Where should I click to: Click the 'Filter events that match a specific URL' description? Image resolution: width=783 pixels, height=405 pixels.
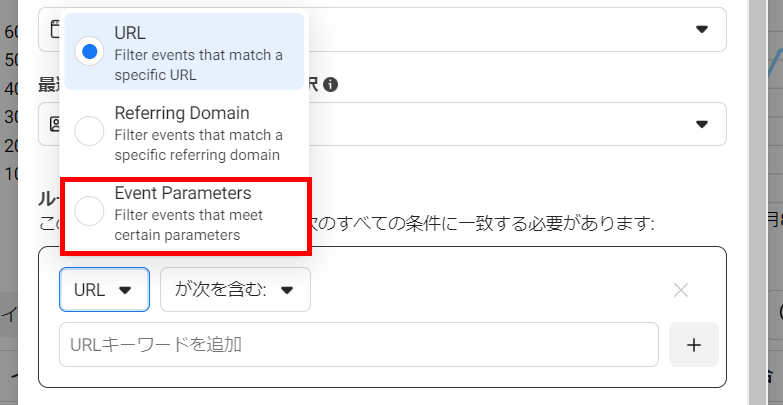click(x=198, y=64)
